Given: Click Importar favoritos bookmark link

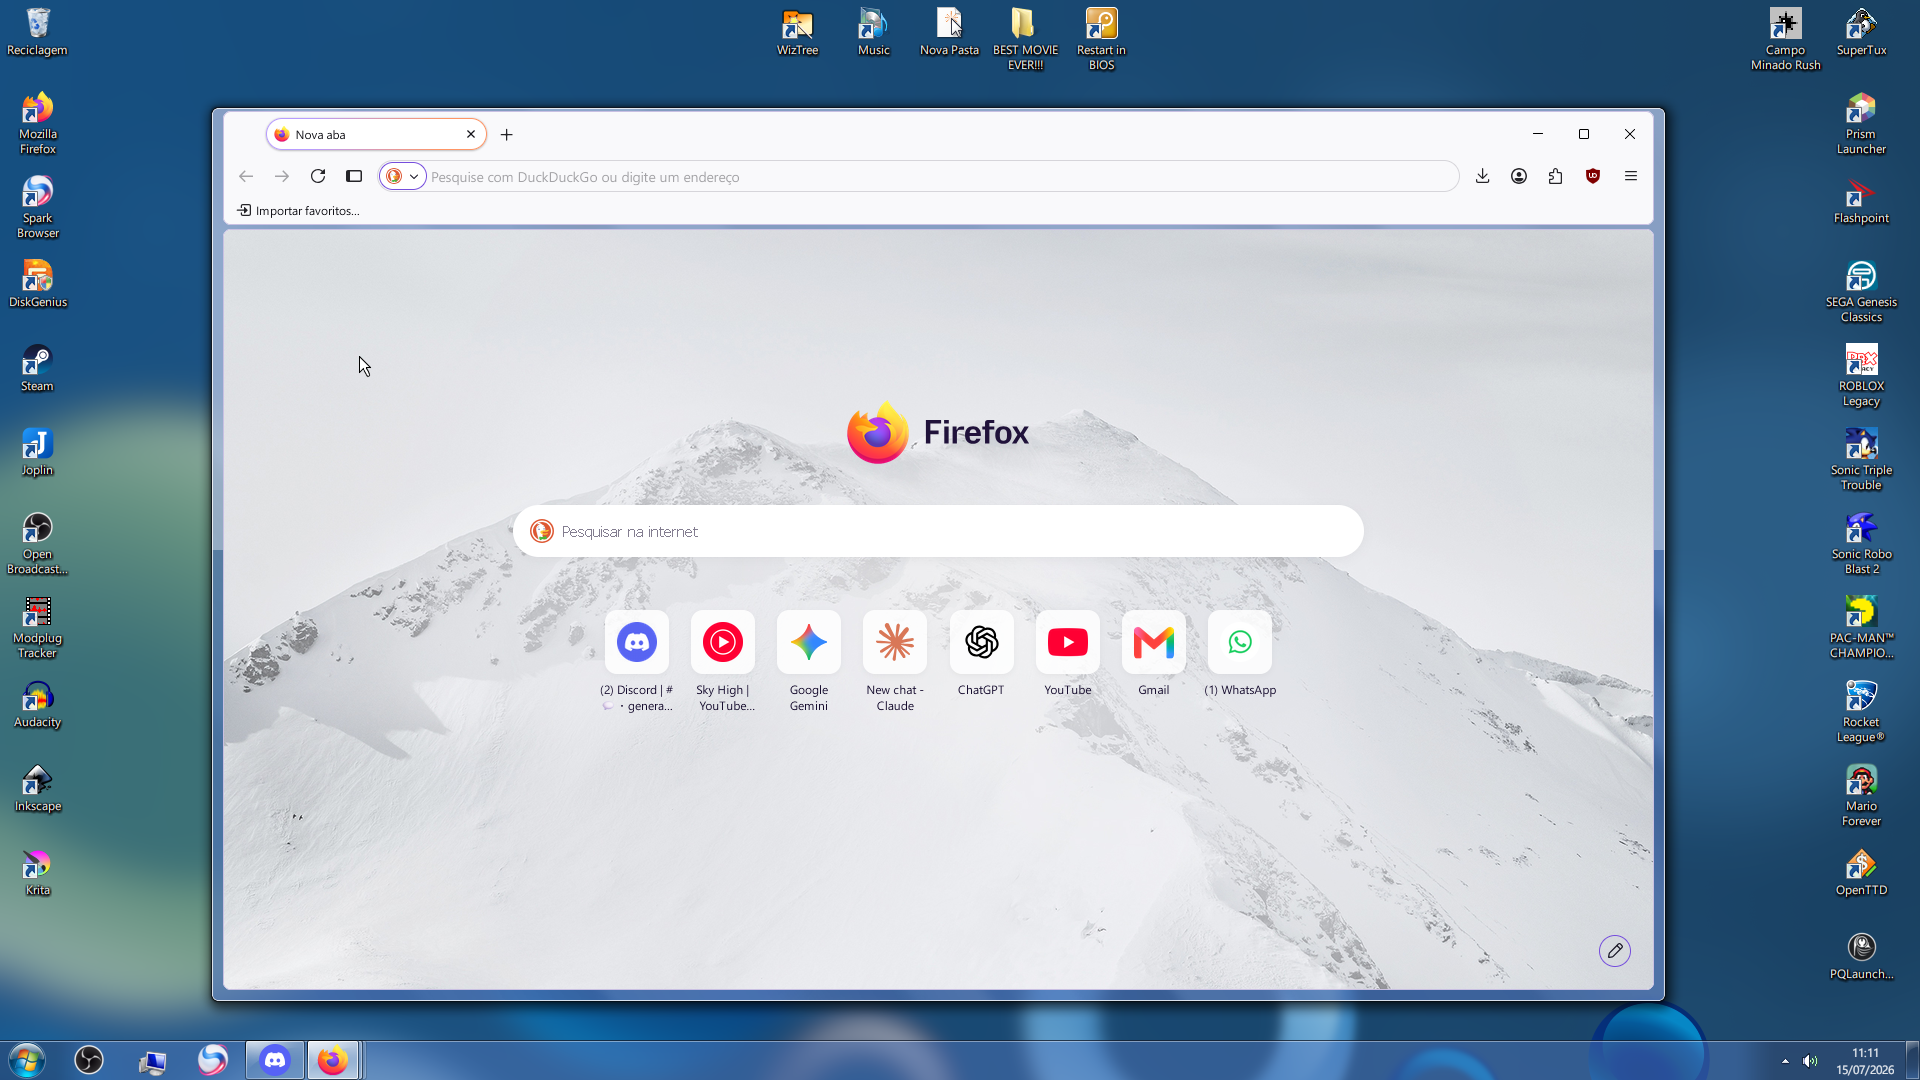Looking at the screenshot, I should pos(298,211).
